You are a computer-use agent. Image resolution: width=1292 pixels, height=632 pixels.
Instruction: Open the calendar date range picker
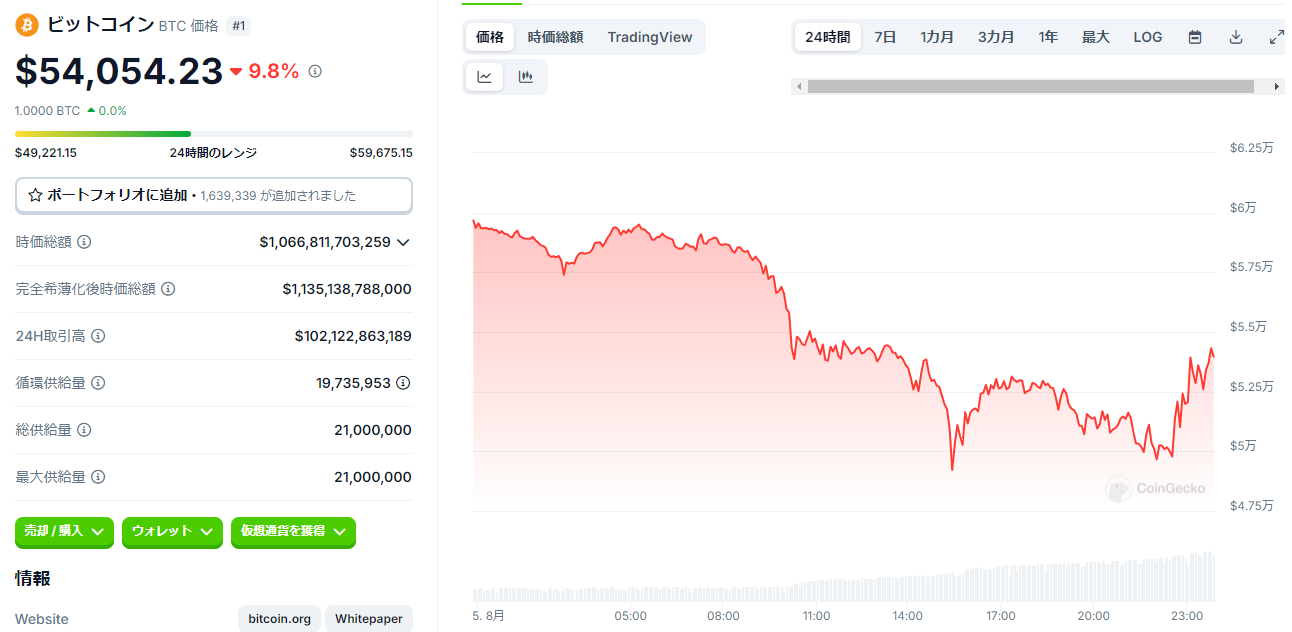pyautogui.click(x=1195, y=37)
